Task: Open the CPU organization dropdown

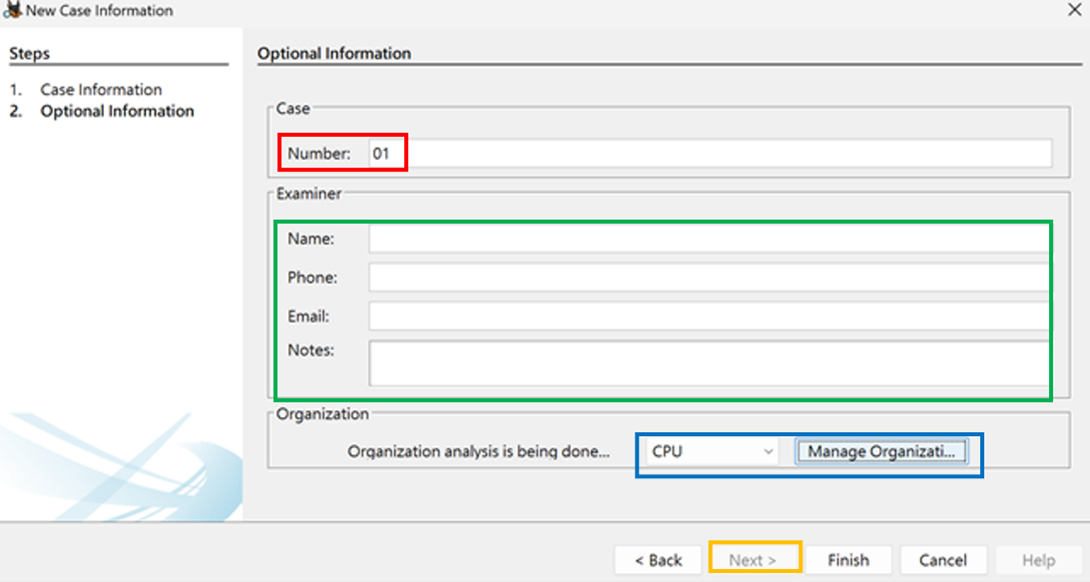Action: click(x=713, y=452)
